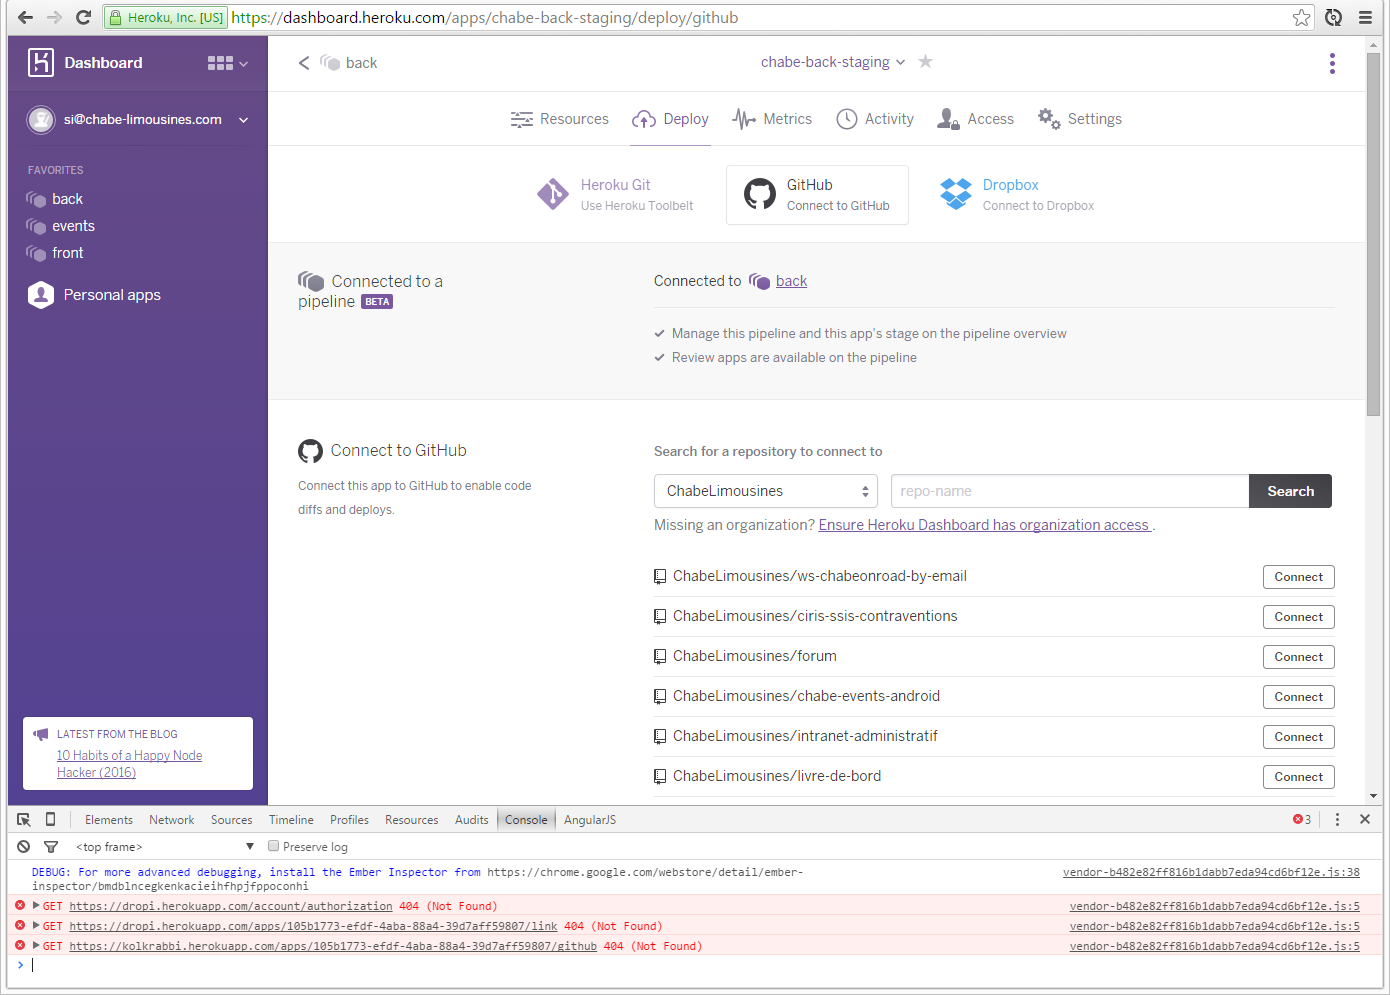Click pipeline icon next to back link

click(759, 282)
